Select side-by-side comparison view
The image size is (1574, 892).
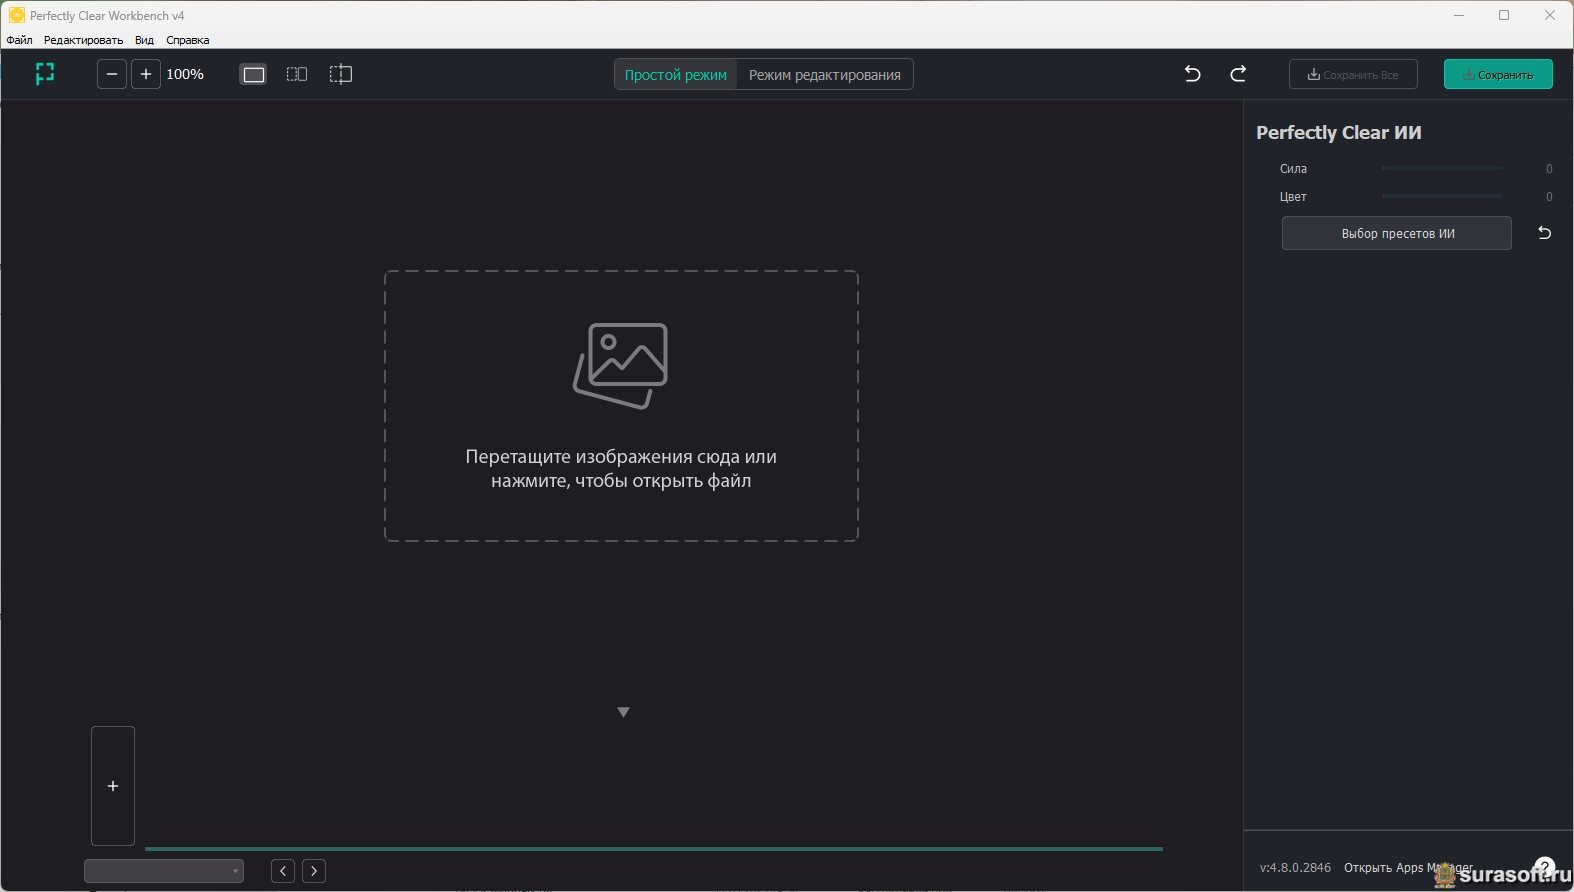click(x=297, y=74)
